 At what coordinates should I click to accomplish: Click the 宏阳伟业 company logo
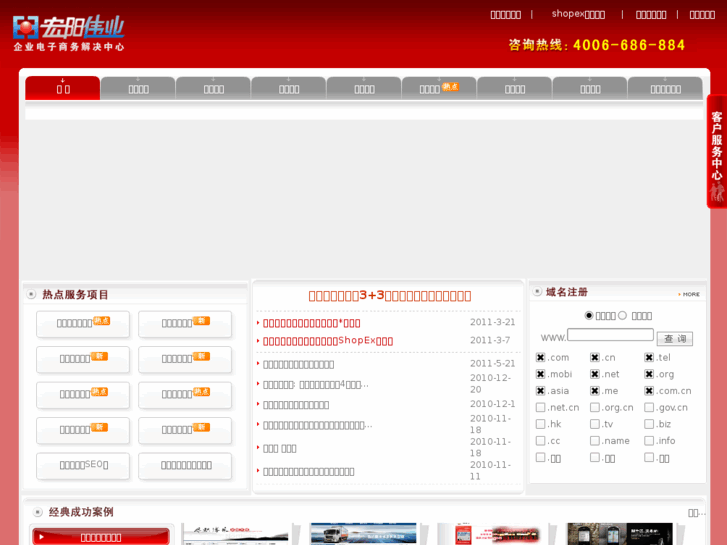69,33
